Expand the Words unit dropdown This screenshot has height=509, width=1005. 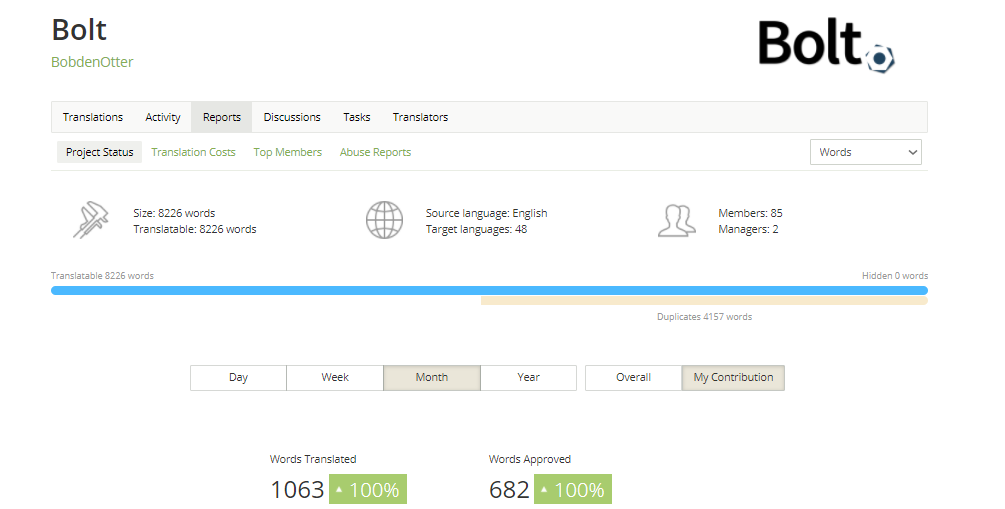(865, 152)
